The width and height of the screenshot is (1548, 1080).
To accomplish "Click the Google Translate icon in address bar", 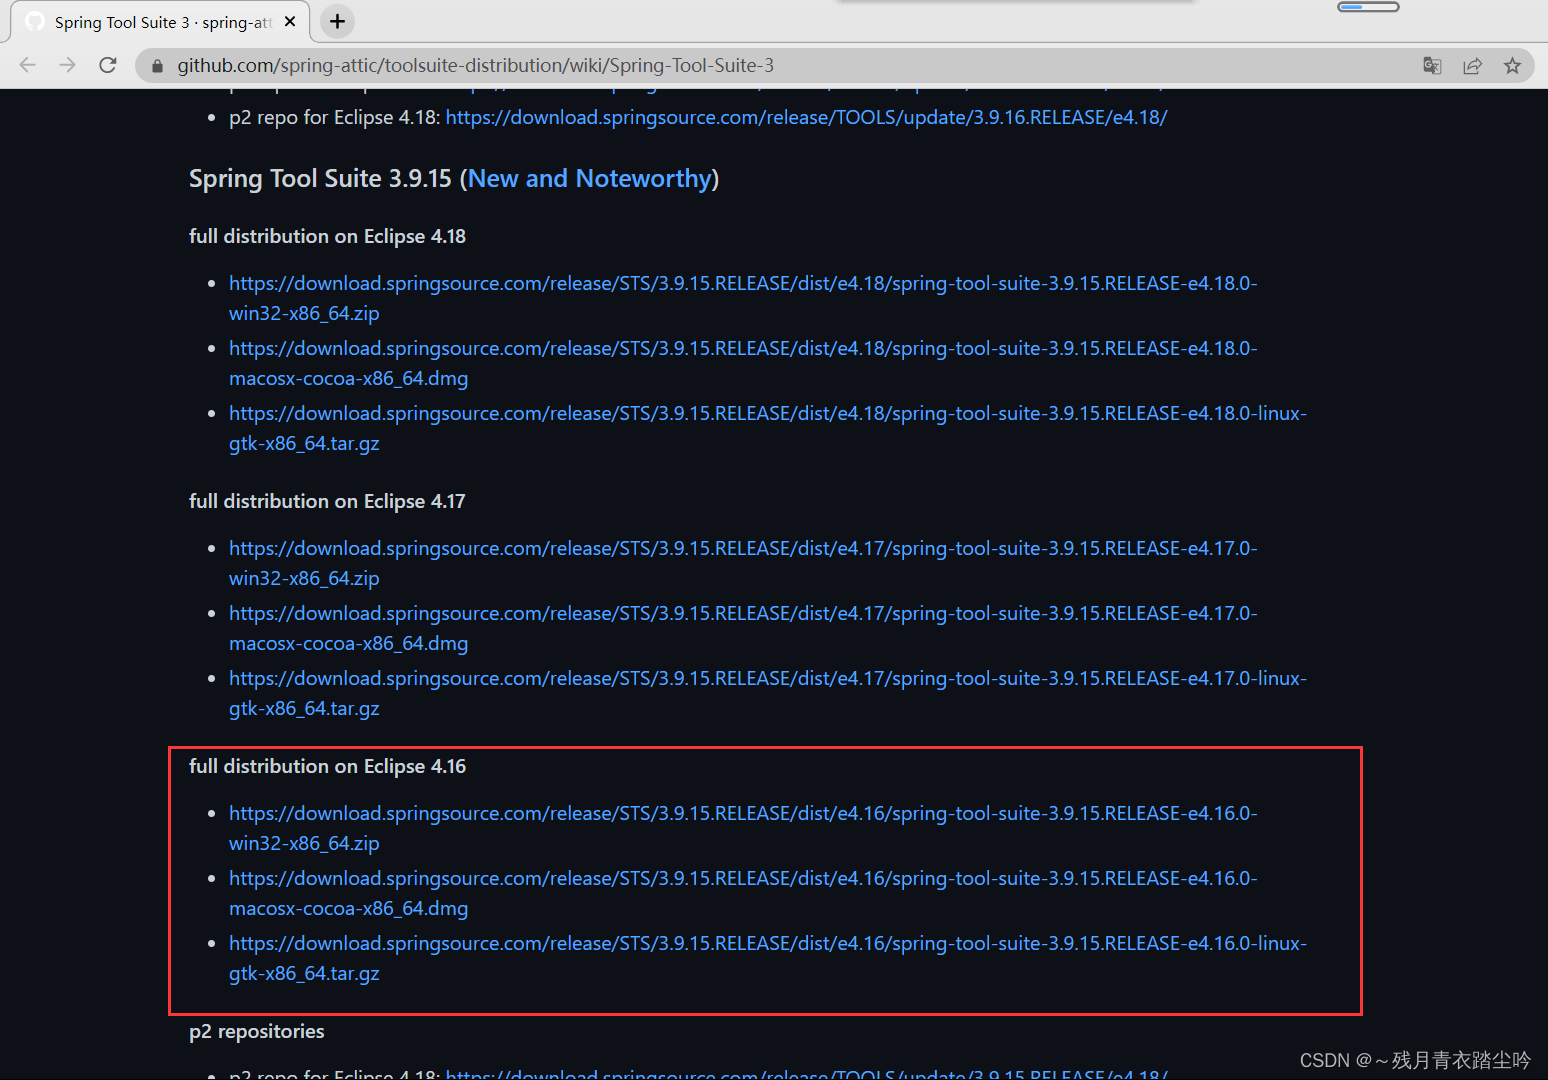I will coord(1432,65).
